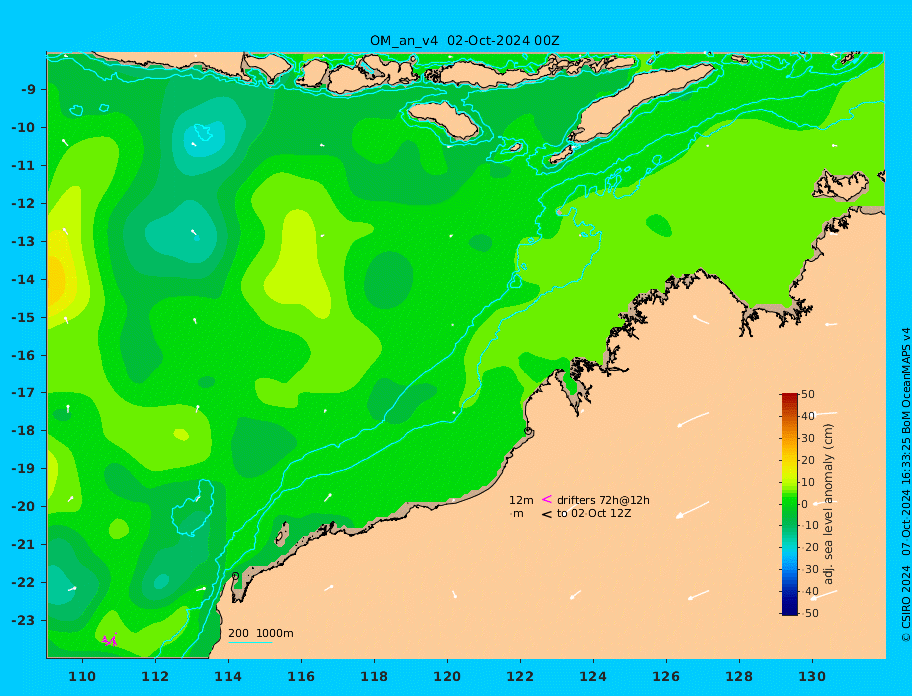Viewport: 912px width, 696px height.
Task: Click the '-9' latitude axis label
Action: pyautogui.click(x=28, y=90)
